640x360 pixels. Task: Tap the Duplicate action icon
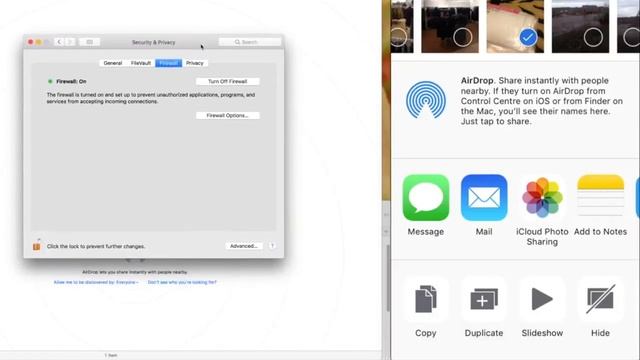pyautogui.click(x=484, y=299)
